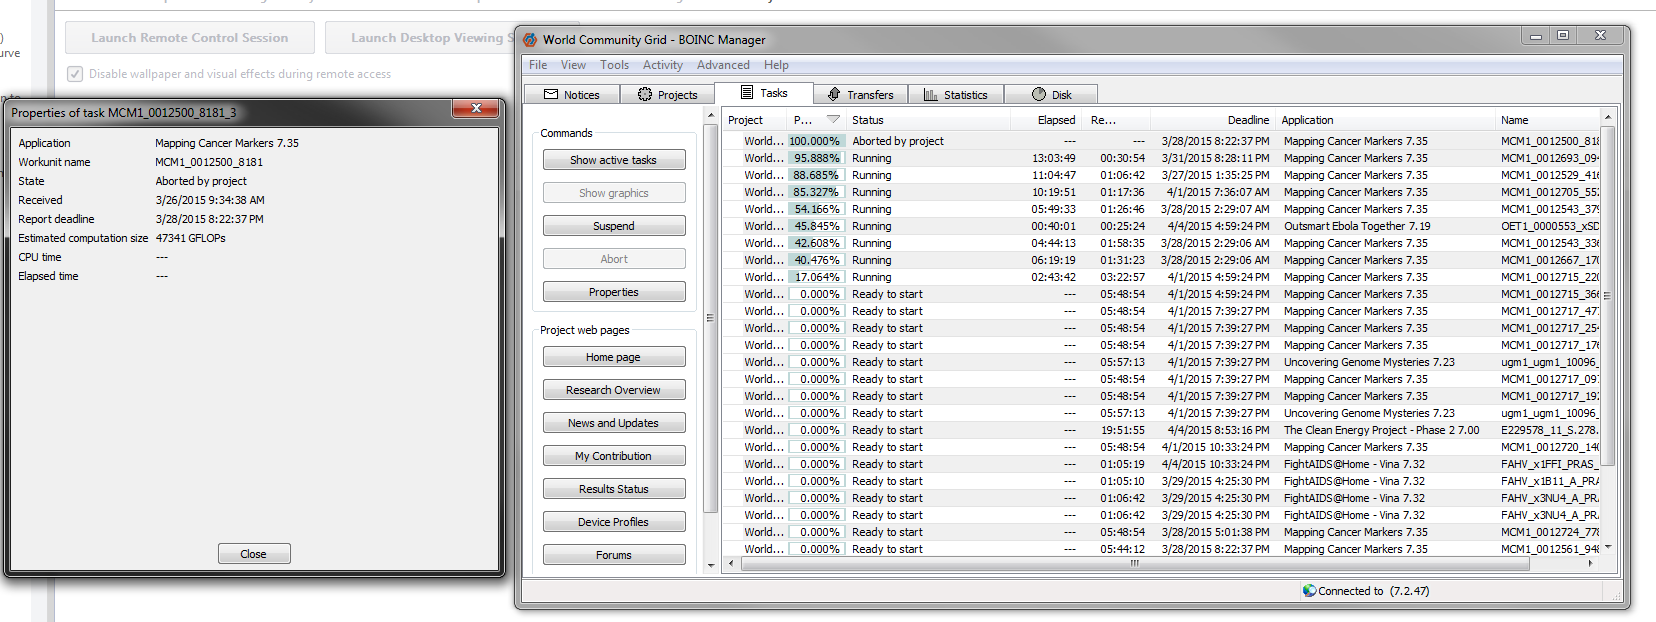
Task: Click the task list scroll-right arrow
Action: tap(1590, 564)
